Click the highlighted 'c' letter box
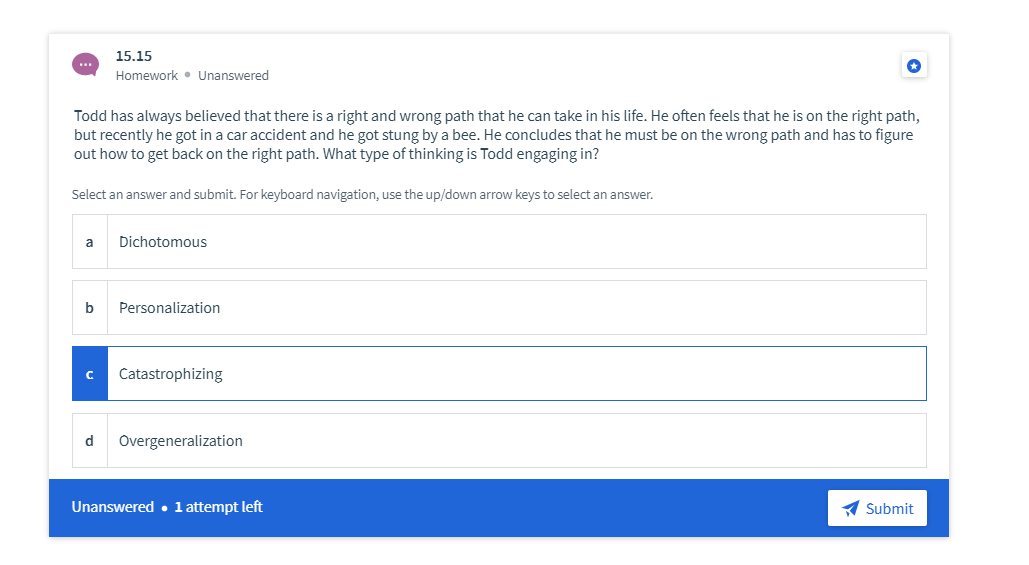 [90, 374]
